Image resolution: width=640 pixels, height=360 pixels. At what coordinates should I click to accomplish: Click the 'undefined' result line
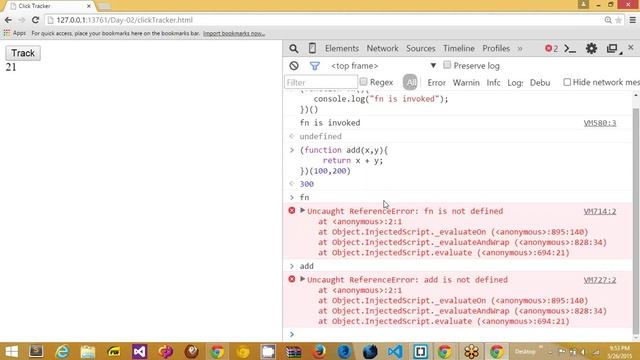(x=320, y=136)
